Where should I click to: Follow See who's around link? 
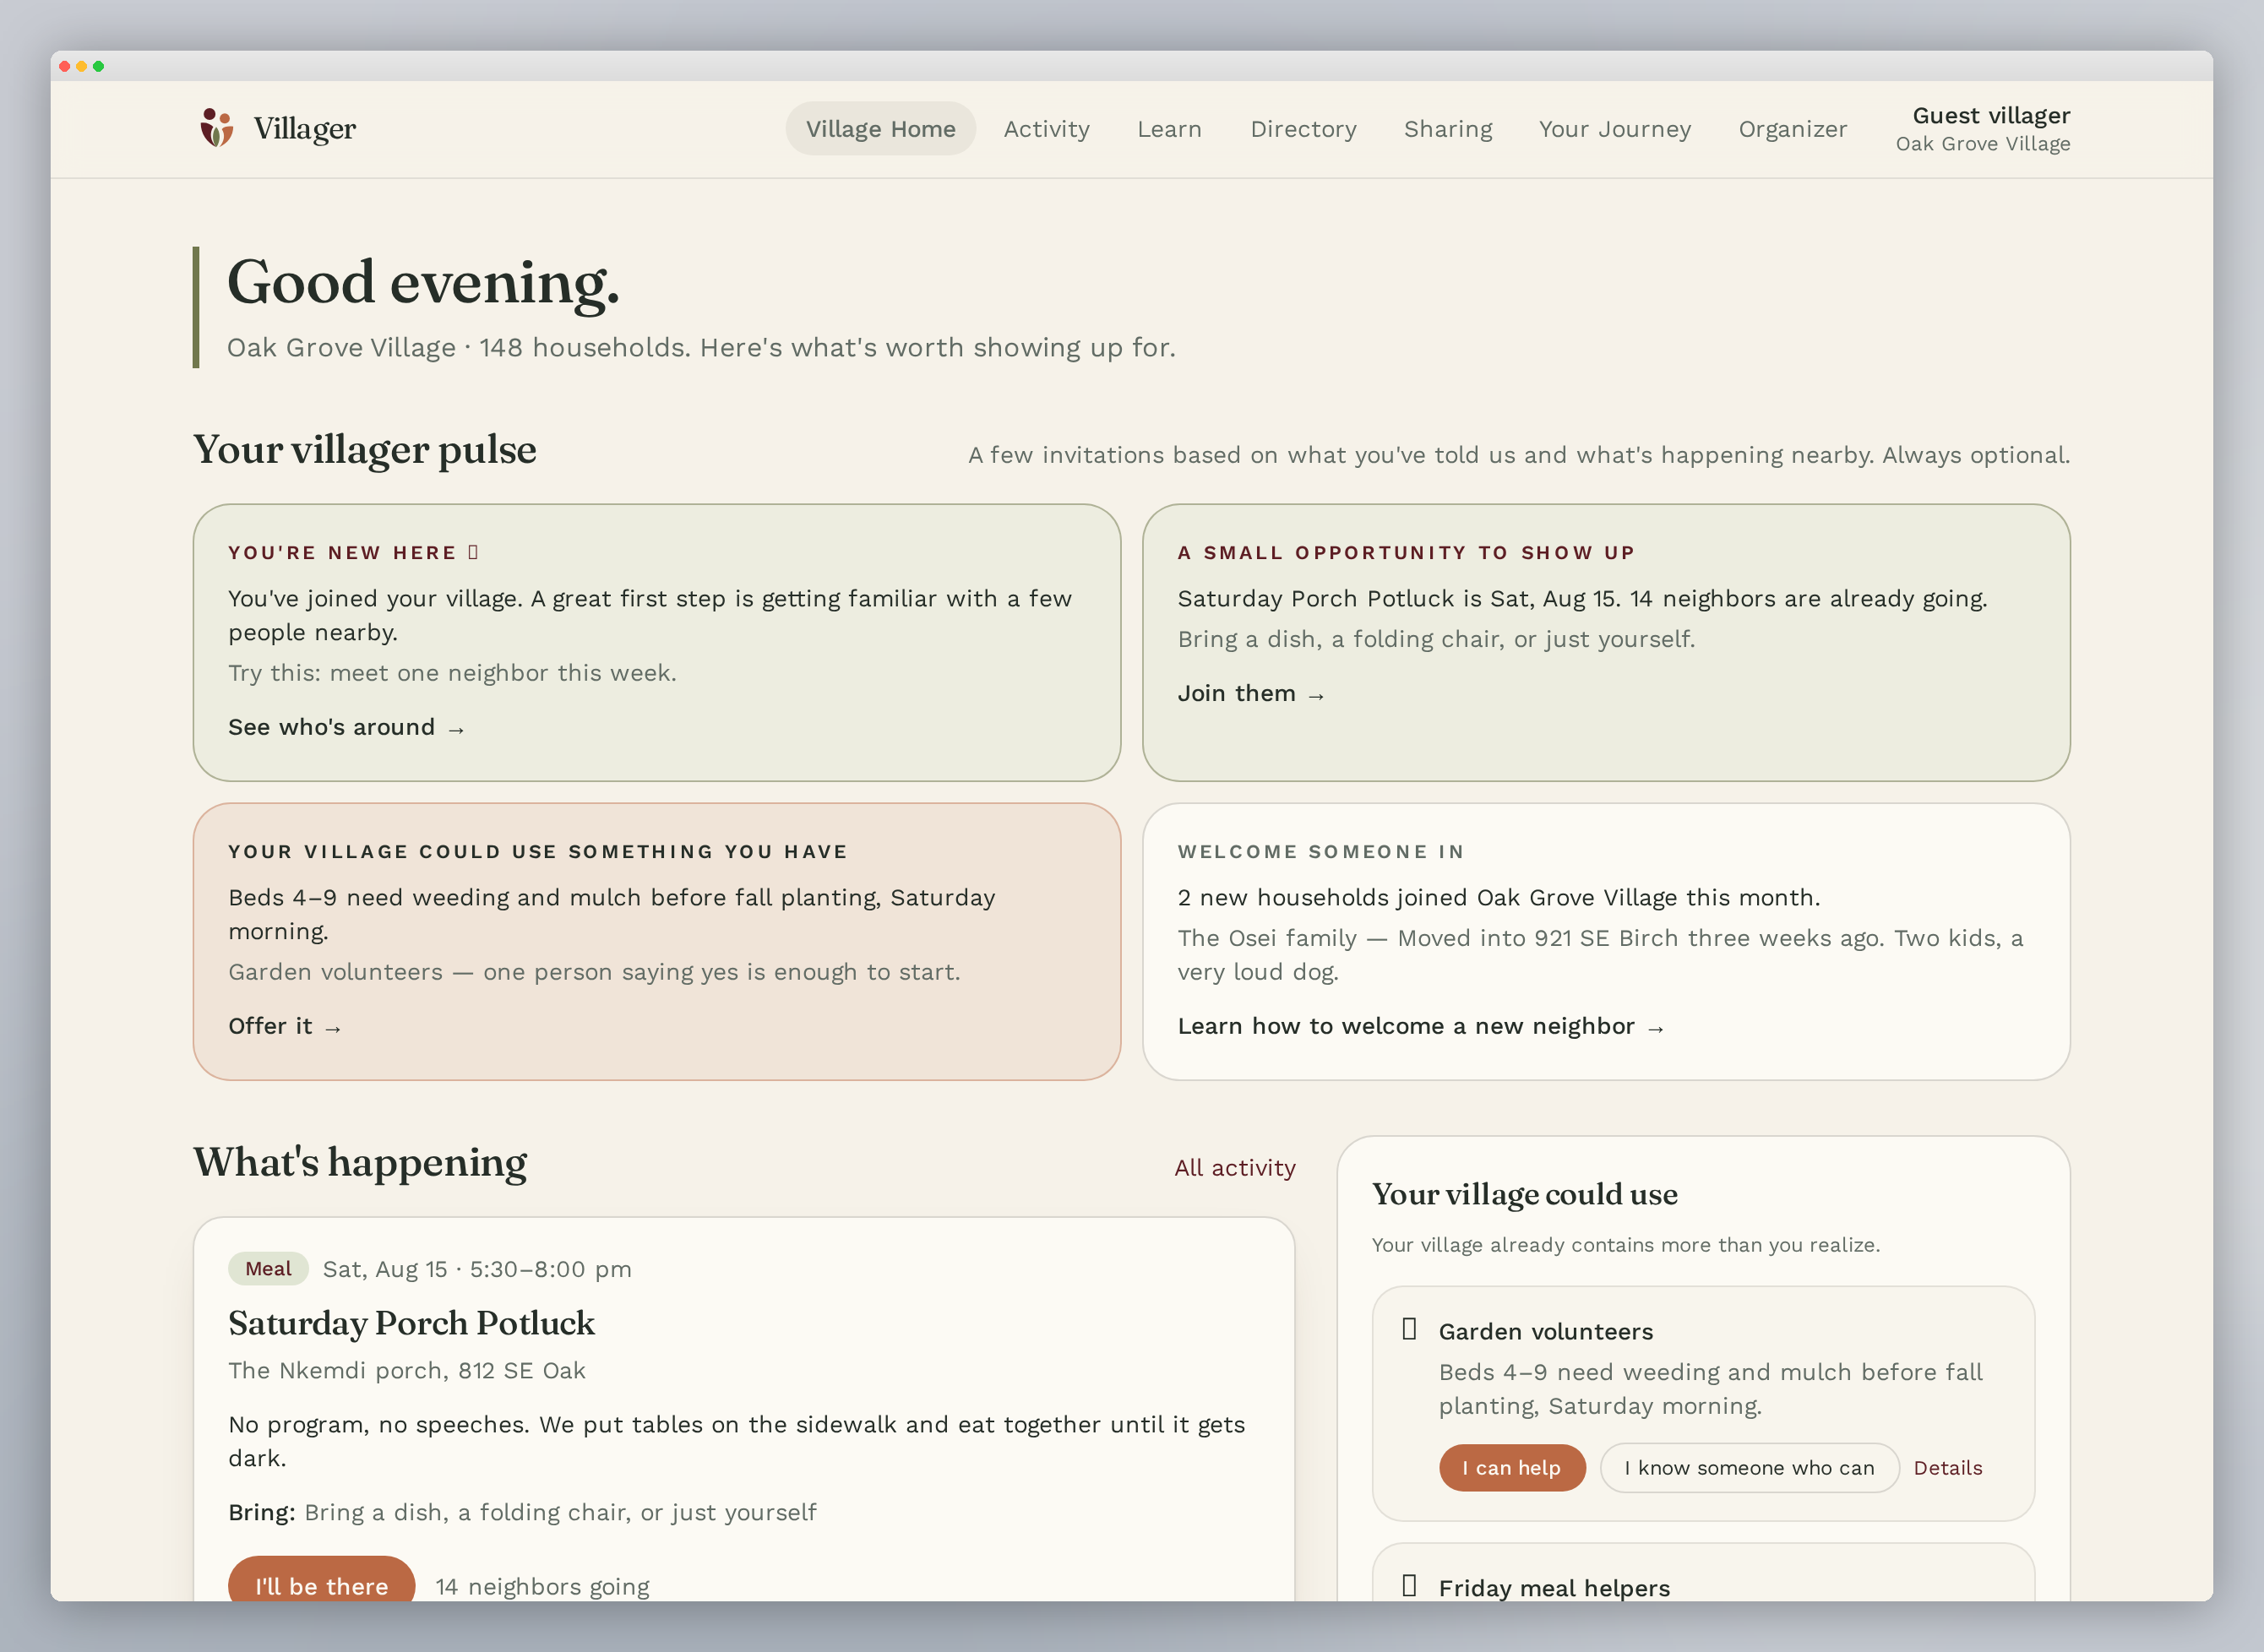(x=346, y=727)
